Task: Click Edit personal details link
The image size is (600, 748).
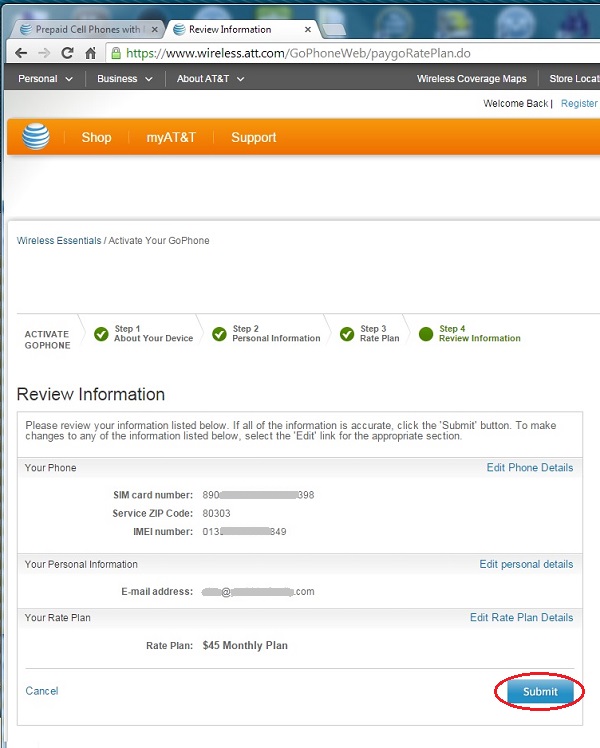Action: tap(526, 564)
